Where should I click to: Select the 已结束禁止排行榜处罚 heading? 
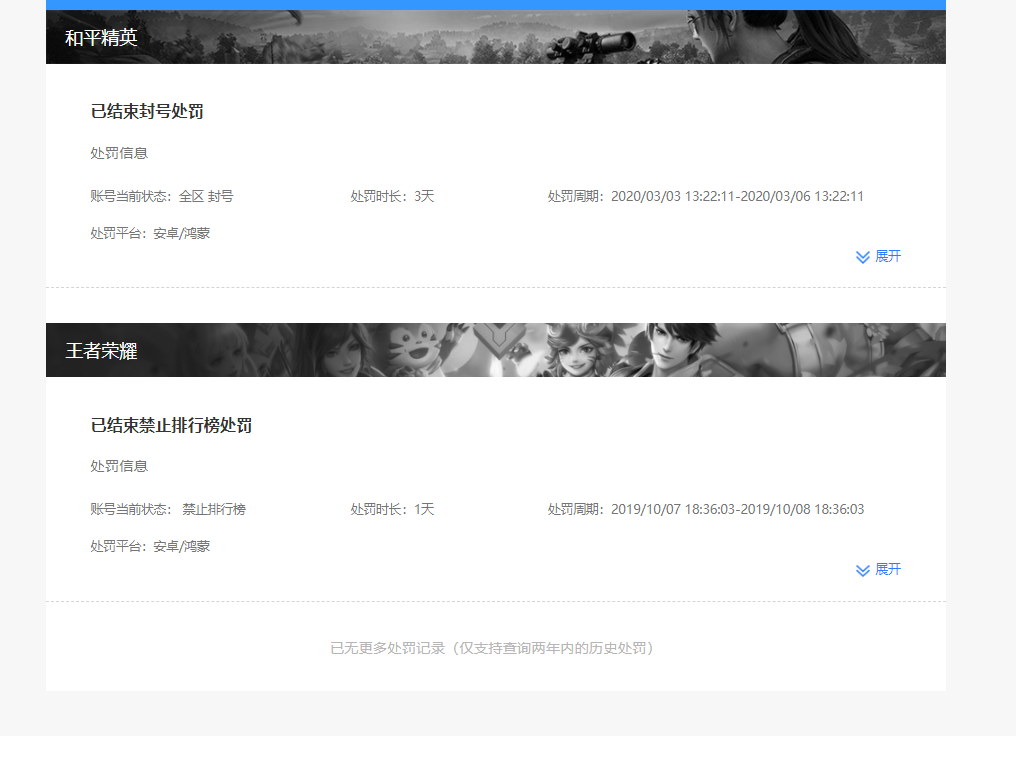171,425
